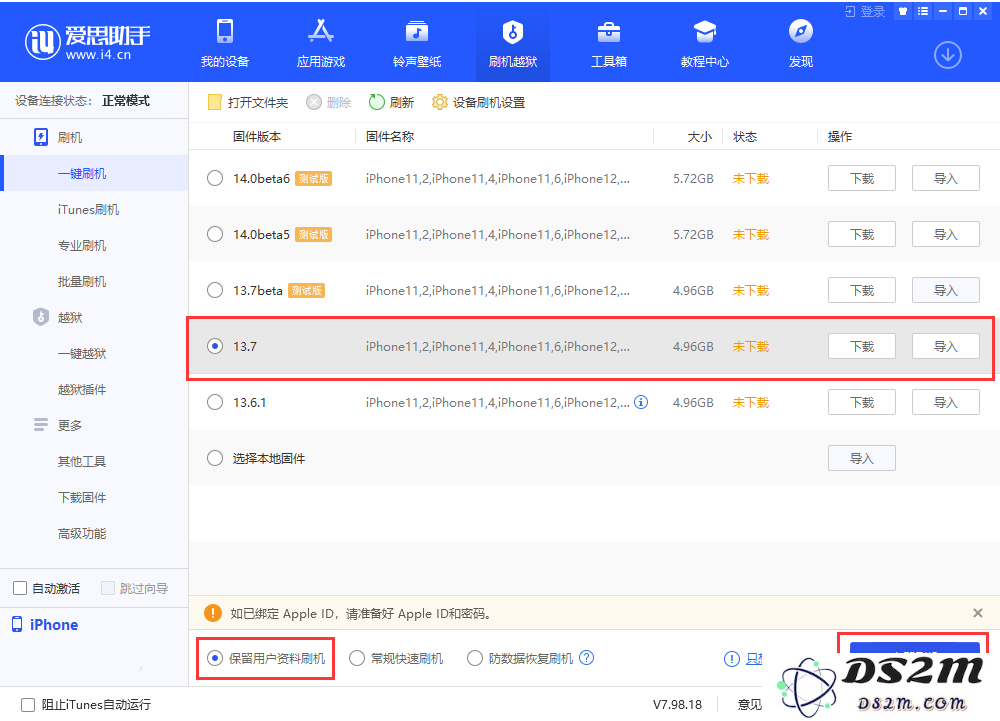Screen dimensions: 1000x721
Task: Click the 固件名称 column header
Action: [390, 136]
